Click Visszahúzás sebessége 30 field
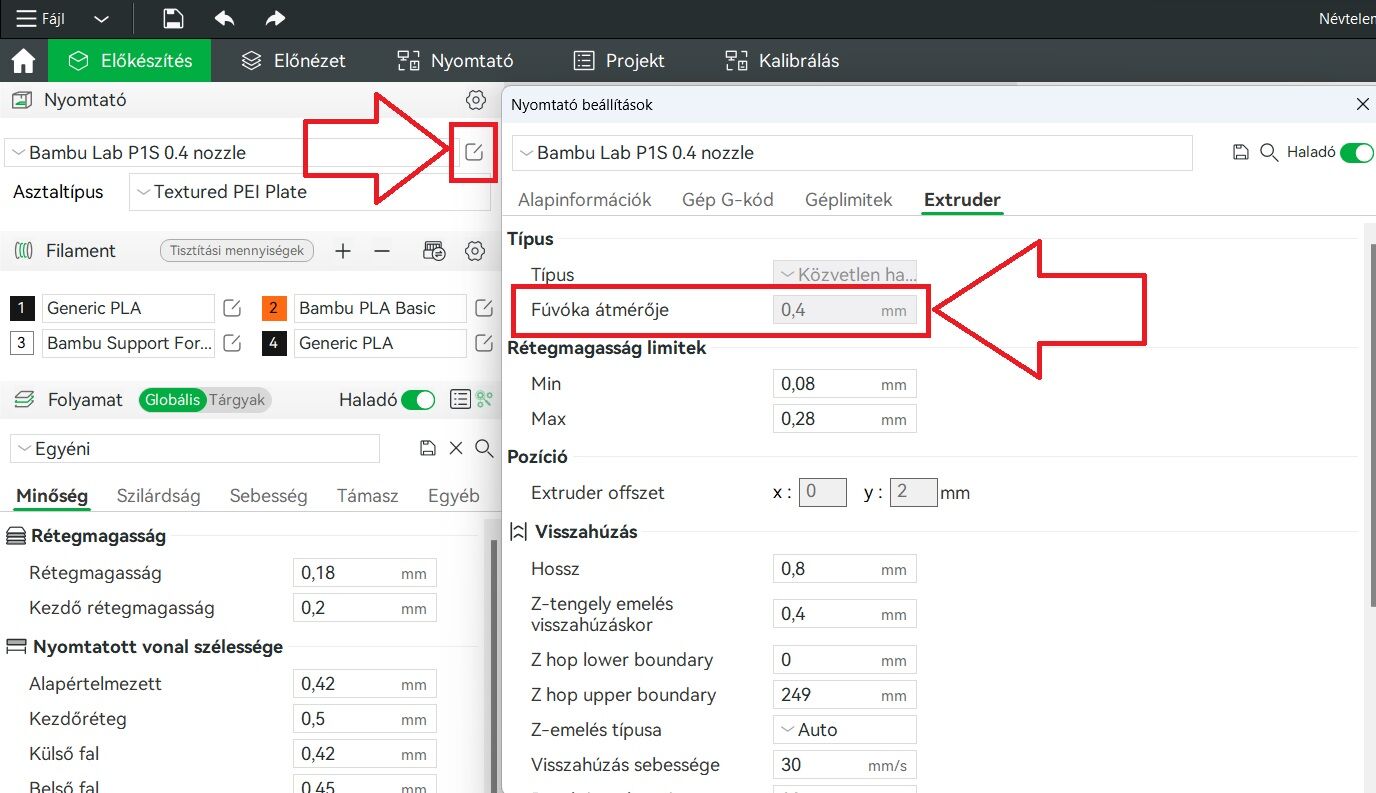 click(x=845, y=765)
